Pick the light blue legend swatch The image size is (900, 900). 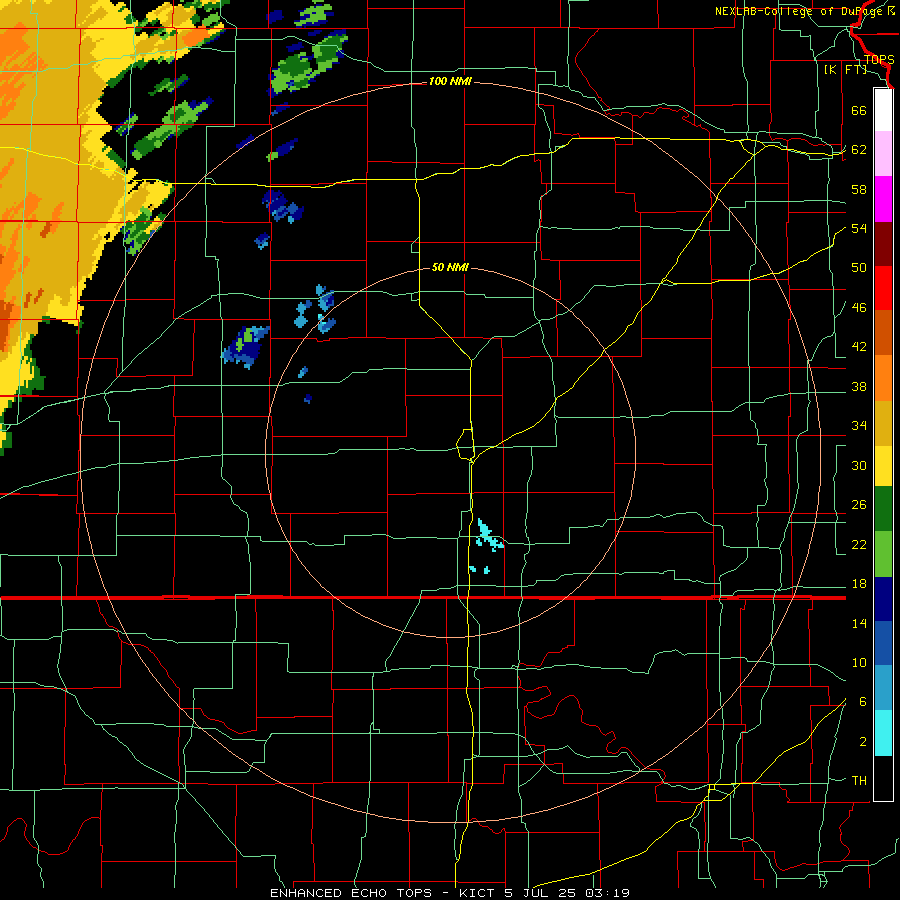point(883,688)
